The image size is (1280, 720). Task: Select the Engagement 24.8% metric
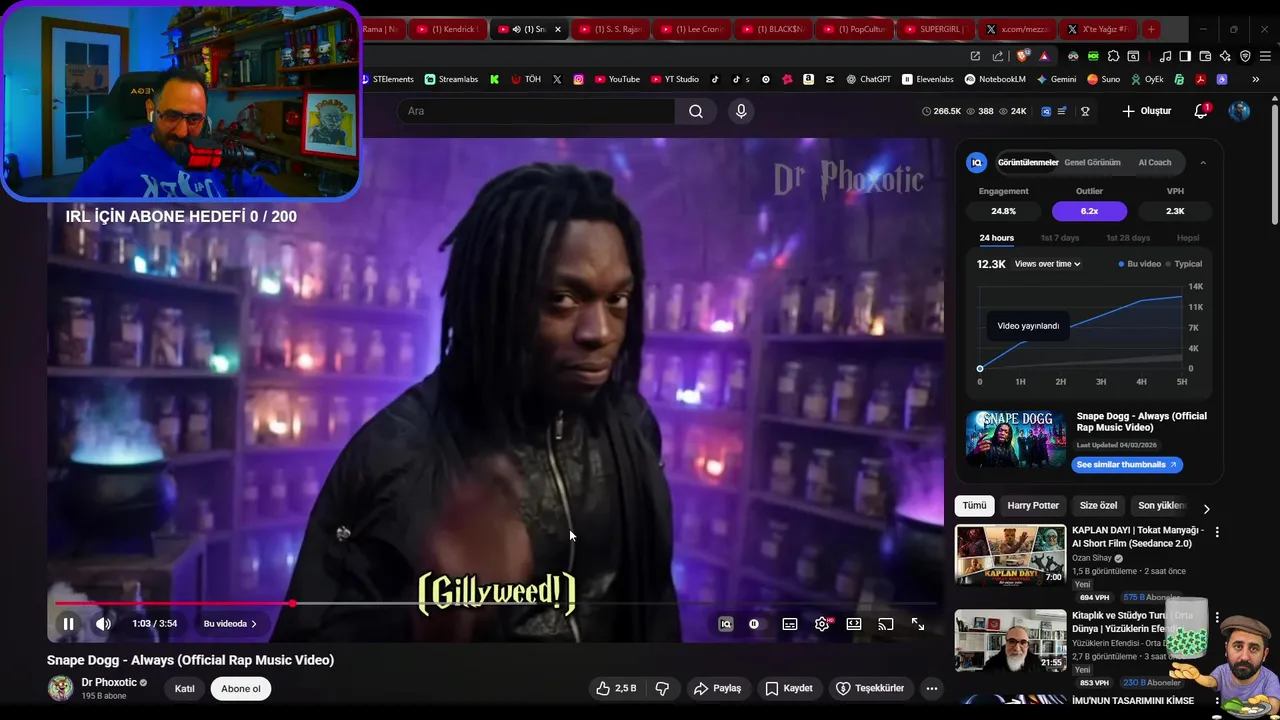1003,211
